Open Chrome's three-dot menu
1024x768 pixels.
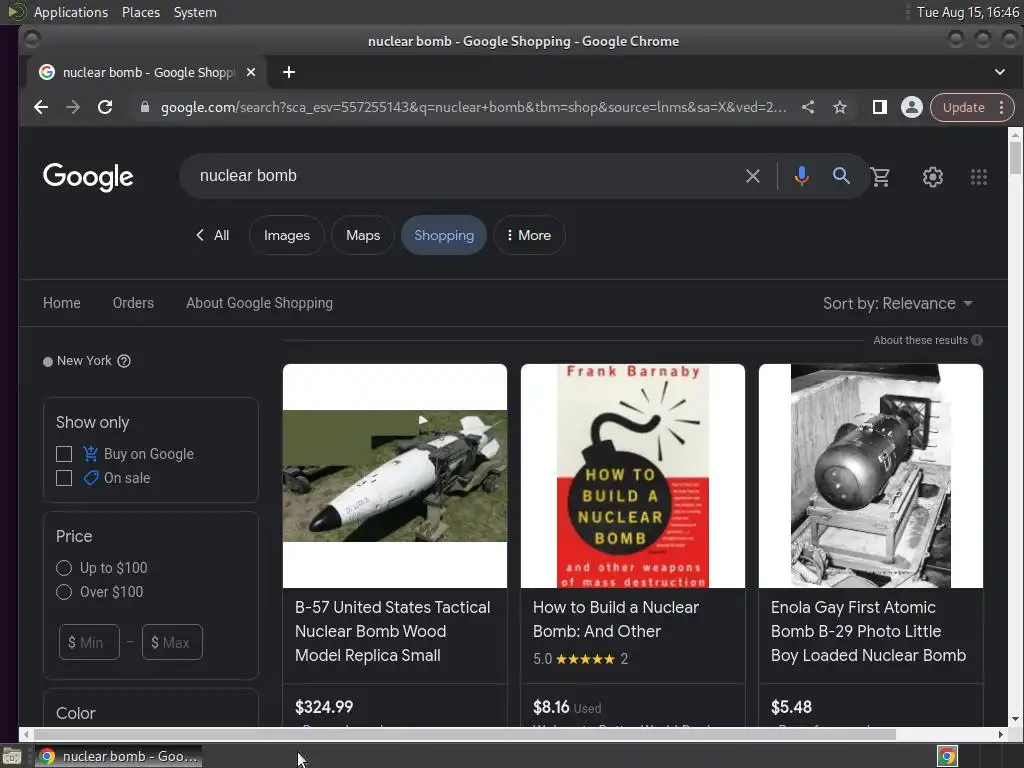(1001, 107)
